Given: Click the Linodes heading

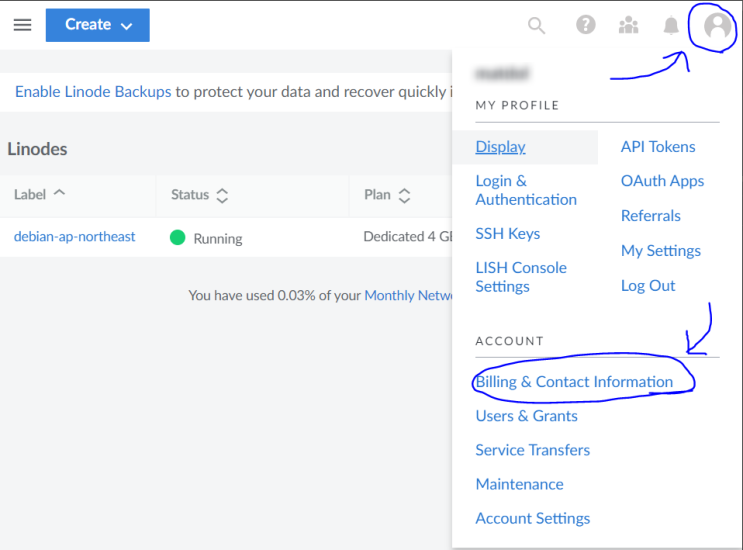Looking at the screenshot, I should (37, 149).
